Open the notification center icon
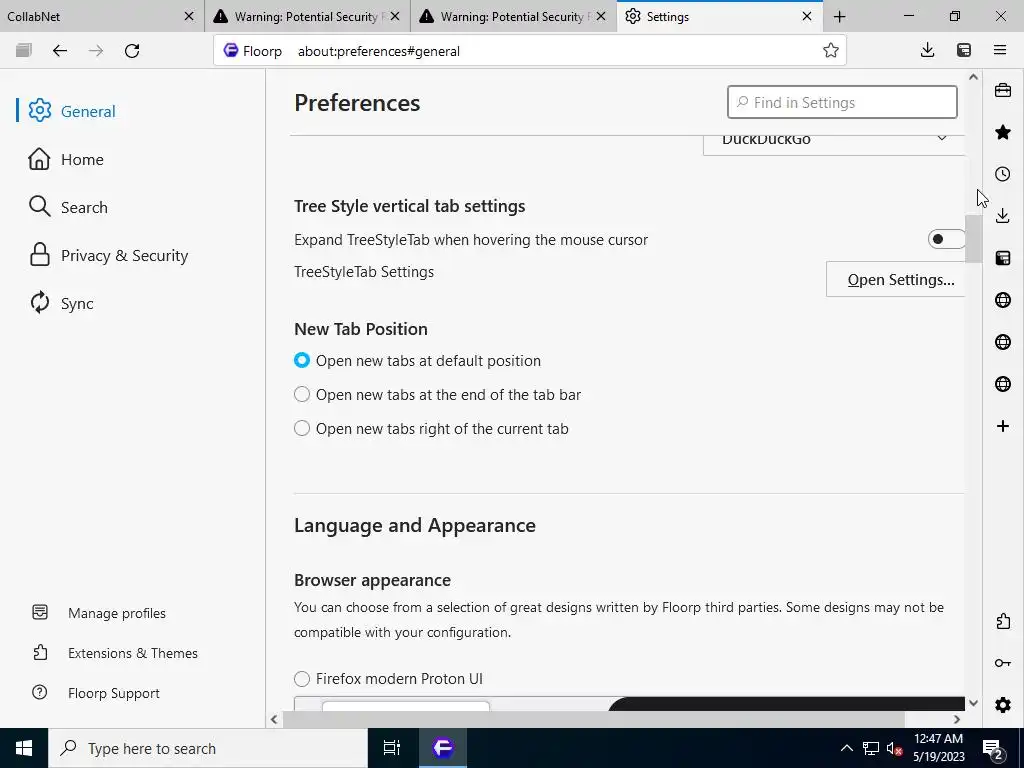This screenshot has width=1024, height=768. (993, 748)
